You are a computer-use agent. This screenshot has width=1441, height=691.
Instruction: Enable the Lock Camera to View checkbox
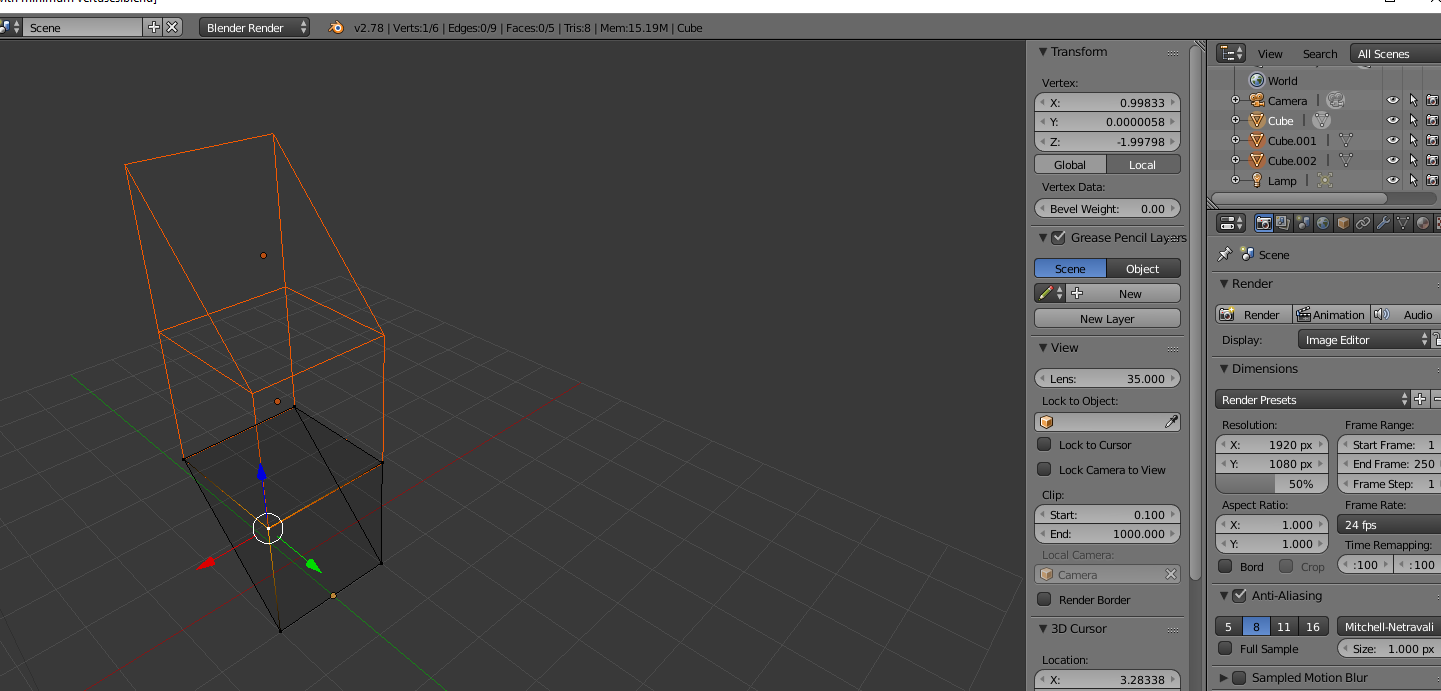point(1044,469)
